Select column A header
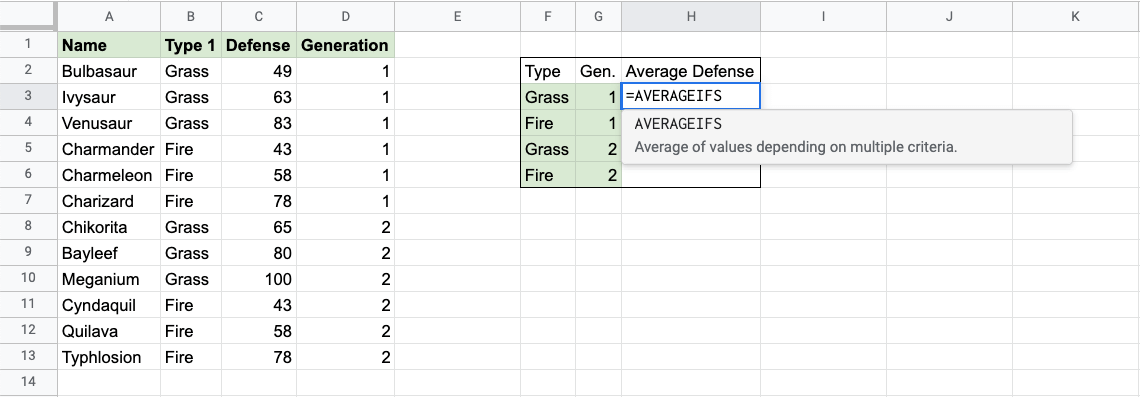 (x=109, y=16)
